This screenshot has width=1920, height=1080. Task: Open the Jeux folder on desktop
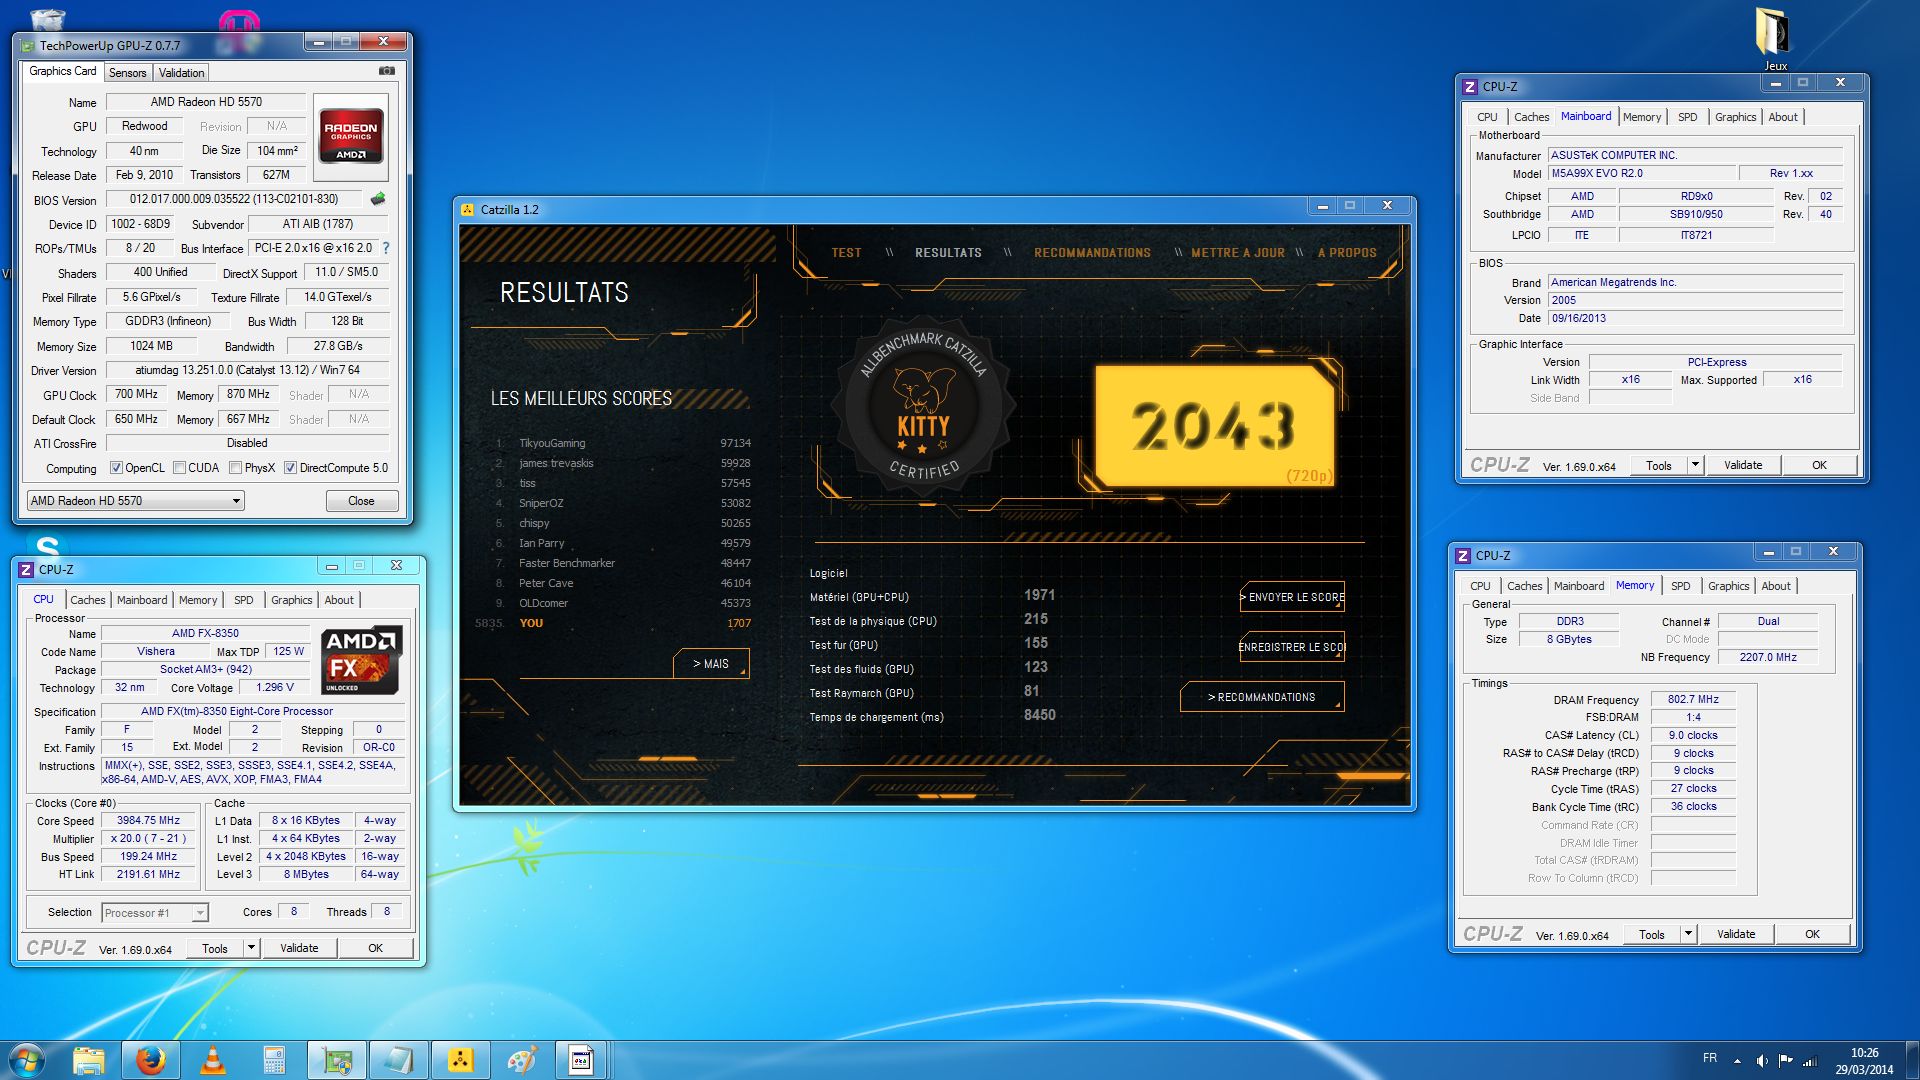tap(1775, 39)
